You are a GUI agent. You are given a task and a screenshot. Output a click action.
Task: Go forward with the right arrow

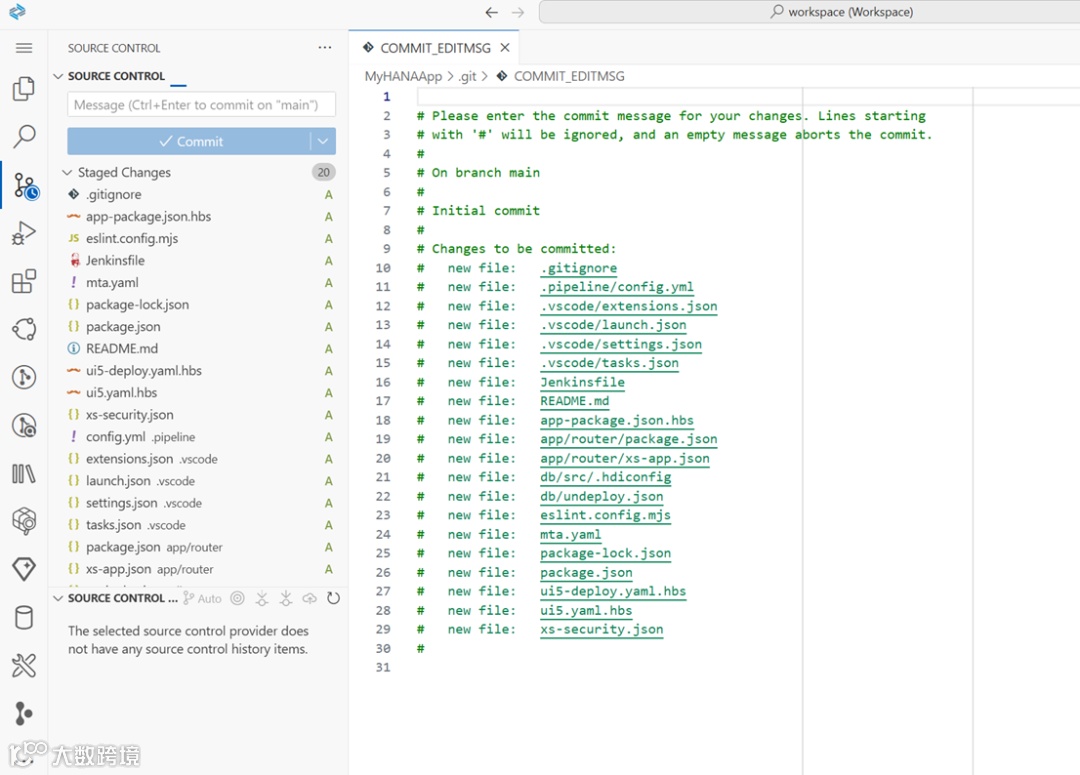click(518, 12)
